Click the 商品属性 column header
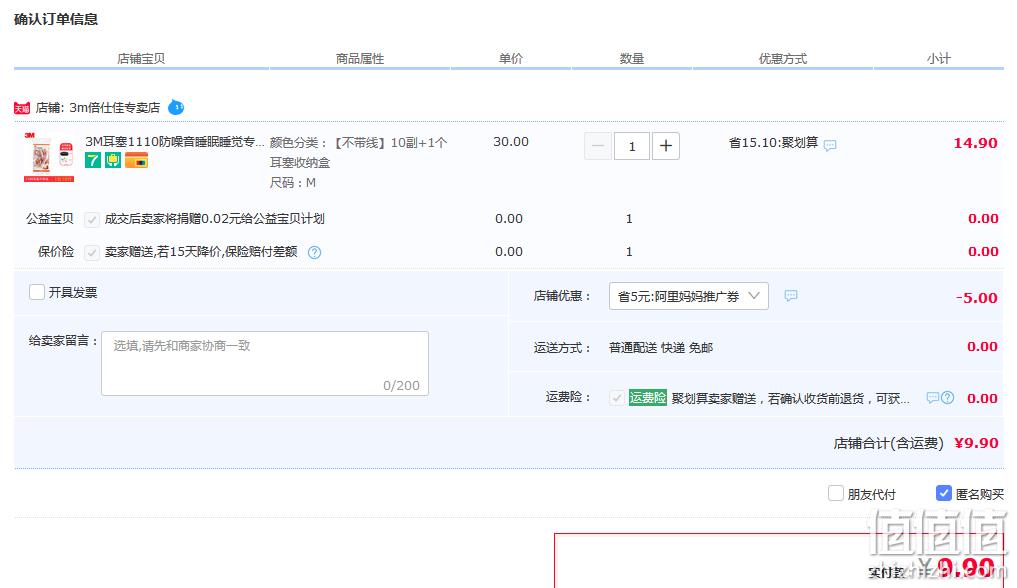 360,58
